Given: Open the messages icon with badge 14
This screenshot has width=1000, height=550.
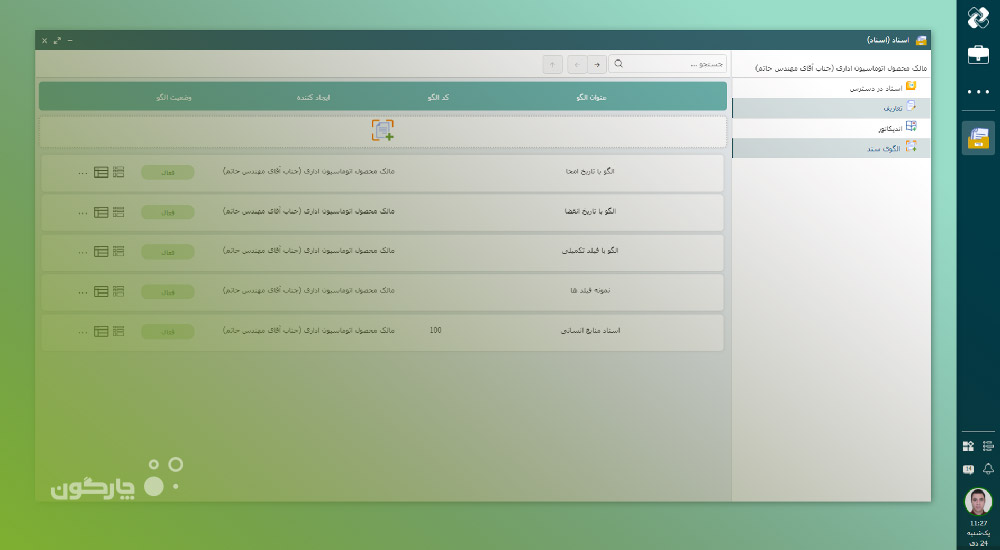Looking at the screenshot, I should (968, 470).
